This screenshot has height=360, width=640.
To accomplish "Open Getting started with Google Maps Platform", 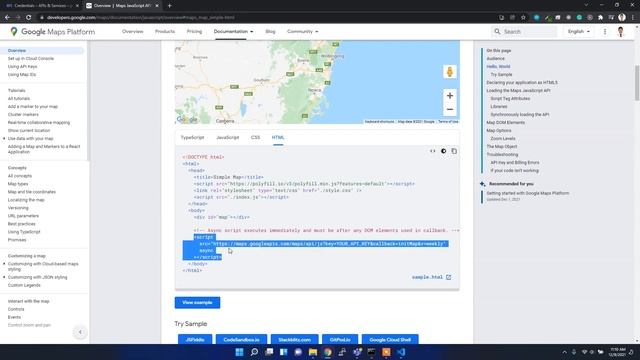I will tap(528, 193).
